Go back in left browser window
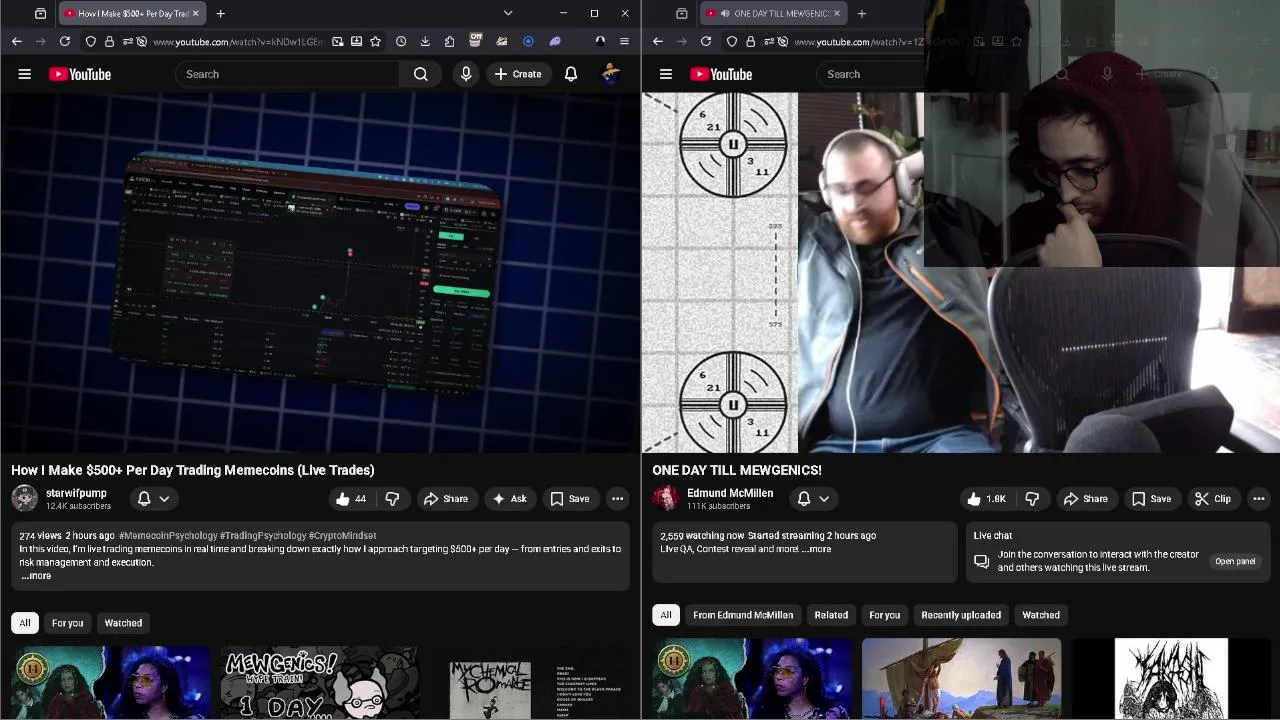 17,41
